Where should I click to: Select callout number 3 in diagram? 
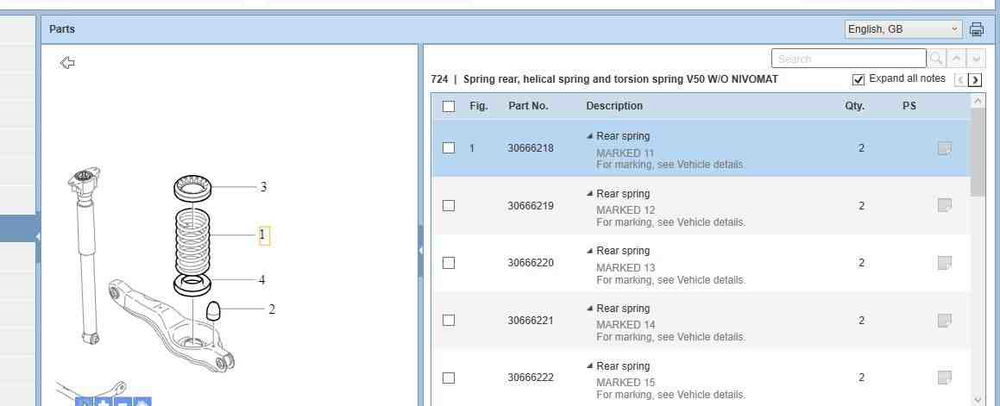(x=263, y=187)
